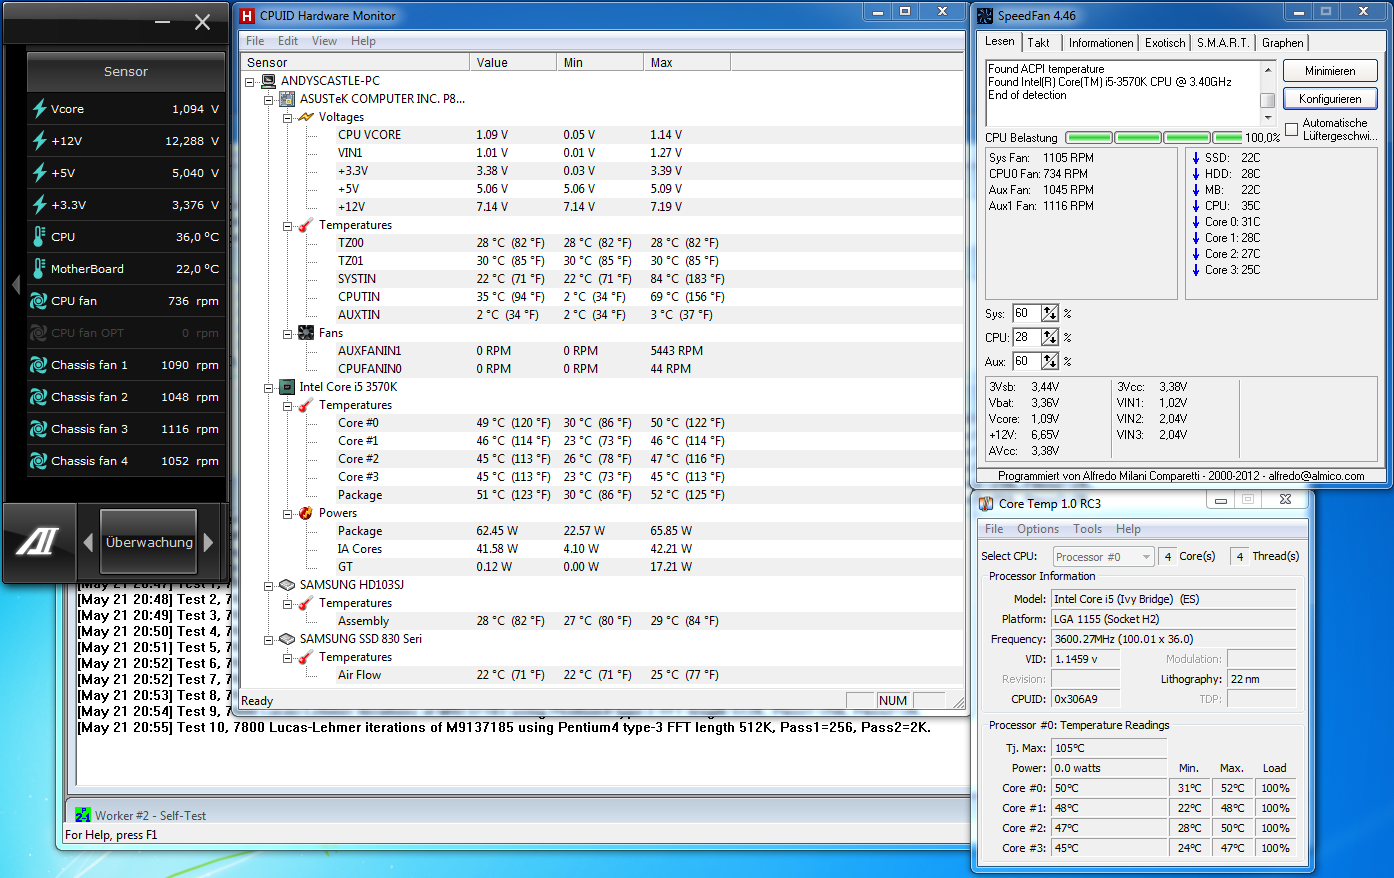
Task: Click right arrow next to Überwachung
Action: coord(208,542)
